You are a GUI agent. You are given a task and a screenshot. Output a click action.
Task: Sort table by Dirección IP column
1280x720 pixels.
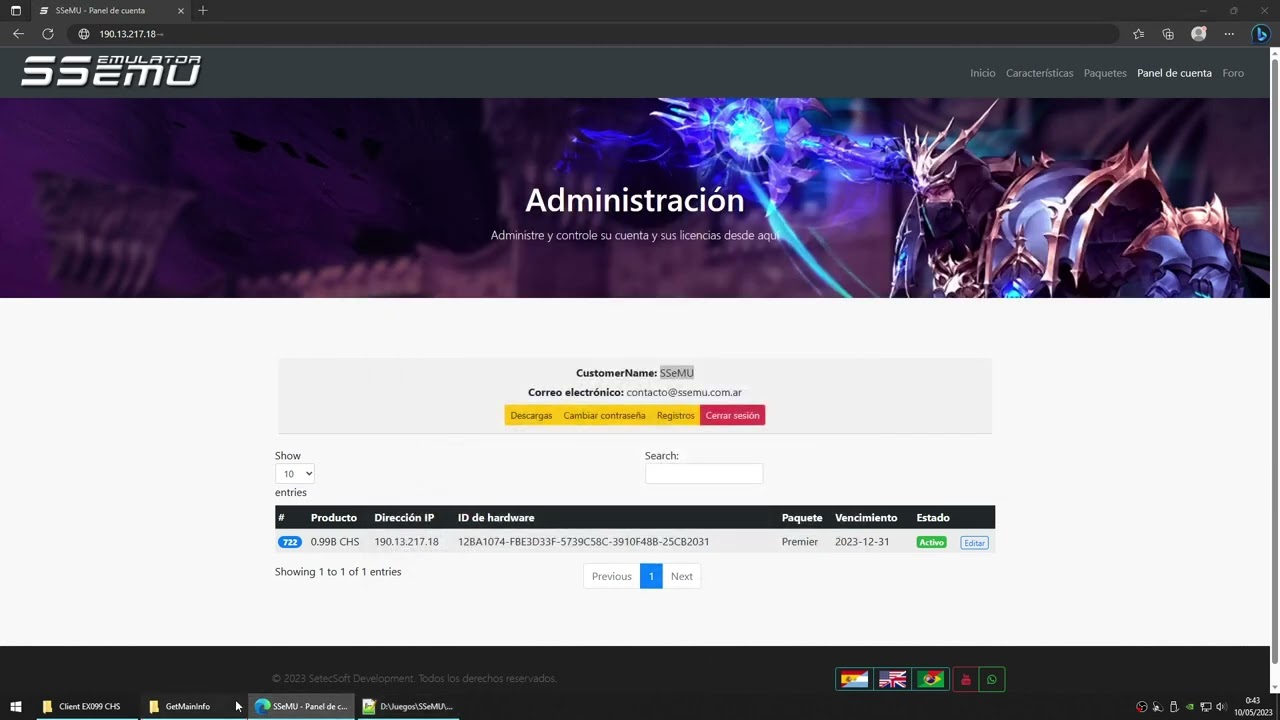(404, 518)
